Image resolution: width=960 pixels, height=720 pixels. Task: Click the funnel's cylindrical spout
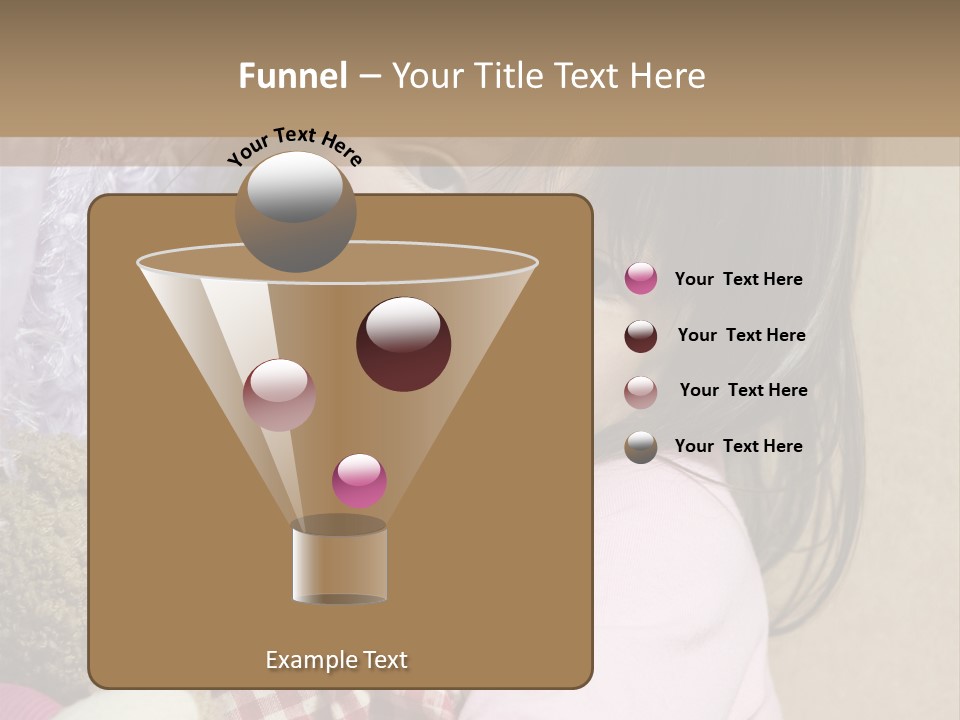[339, 563]
